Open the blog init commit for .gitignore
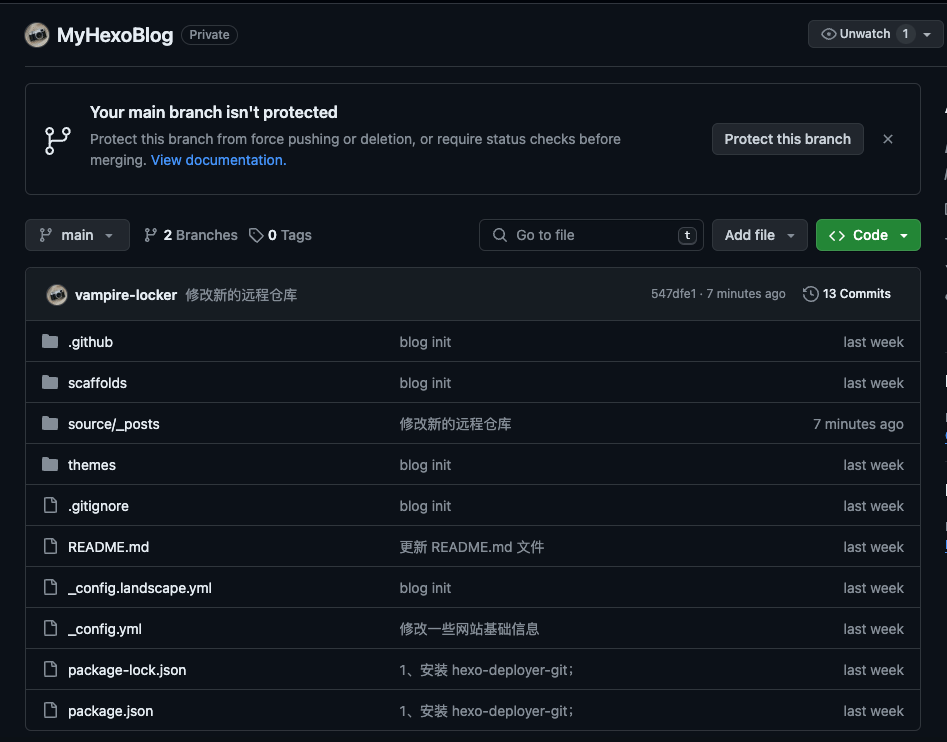The height and width of the screenshot is (742, 947). click(x=425, y=506)
